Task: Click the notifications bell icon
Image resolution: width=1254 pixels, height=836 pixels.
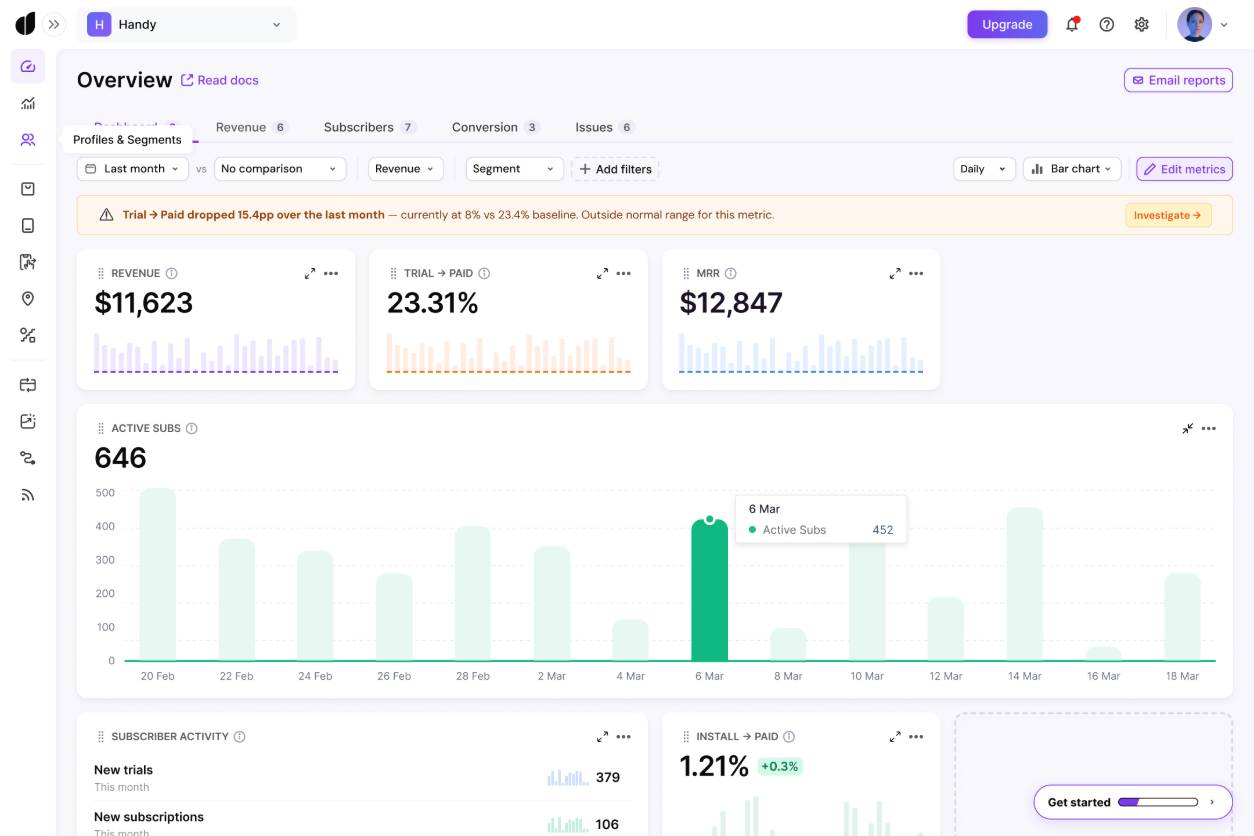Action: click(1072, 25)
